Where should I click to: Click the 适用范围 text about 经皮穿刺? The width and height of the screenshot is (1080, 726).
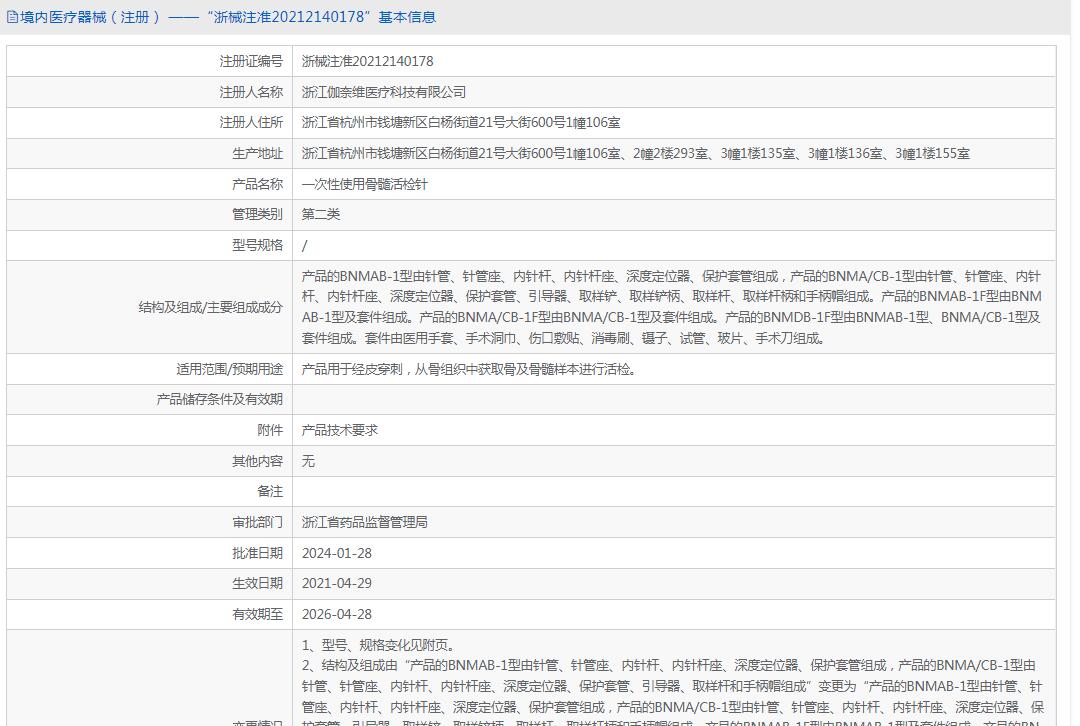point(469,369)
